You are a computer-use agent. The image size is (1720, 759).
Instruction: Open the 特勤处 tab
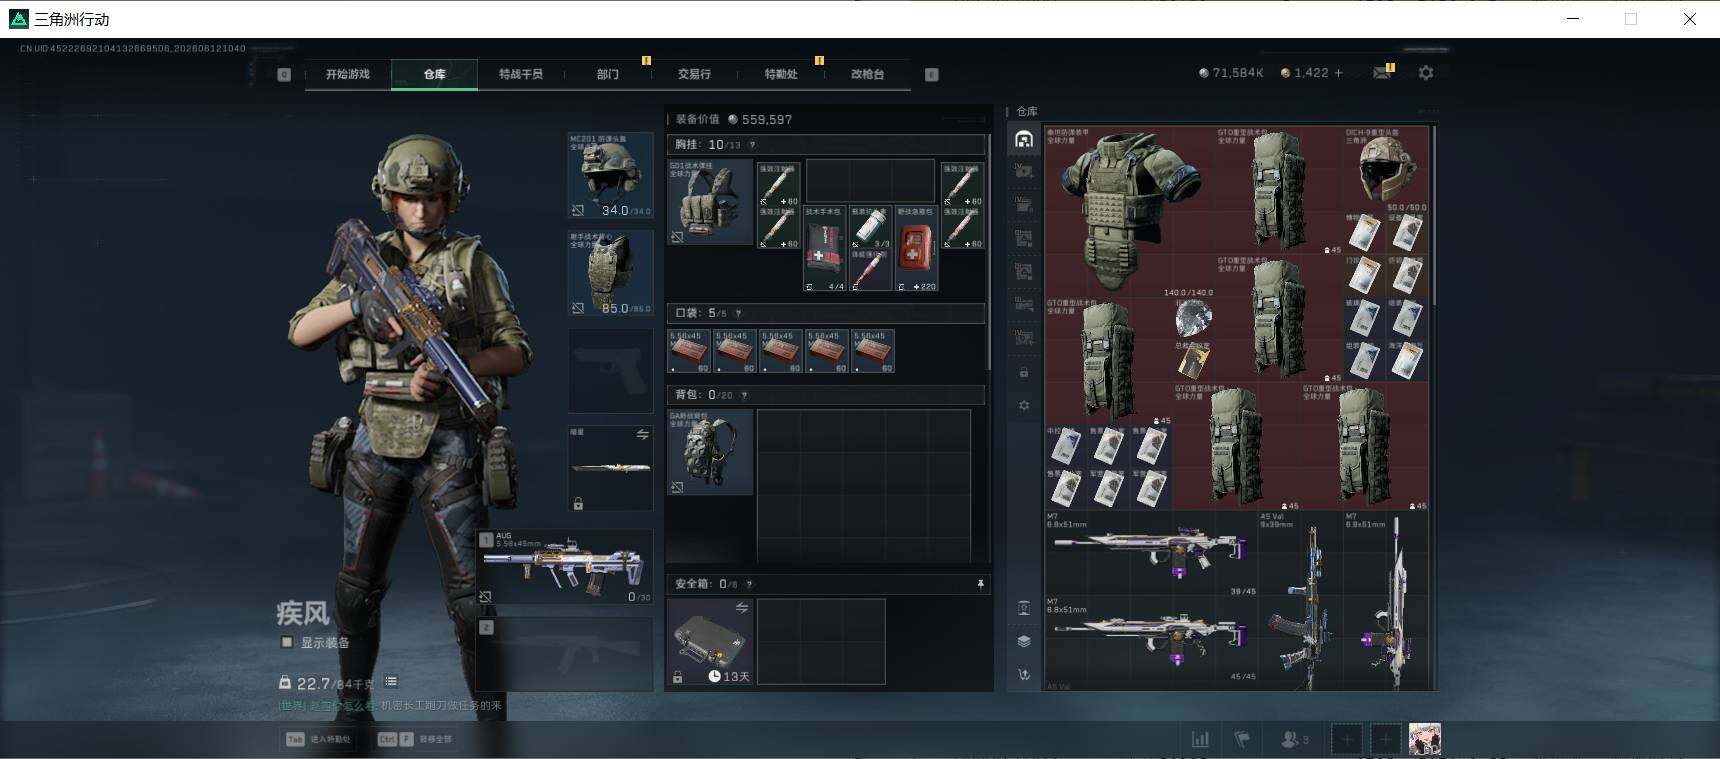coord(781,74)
